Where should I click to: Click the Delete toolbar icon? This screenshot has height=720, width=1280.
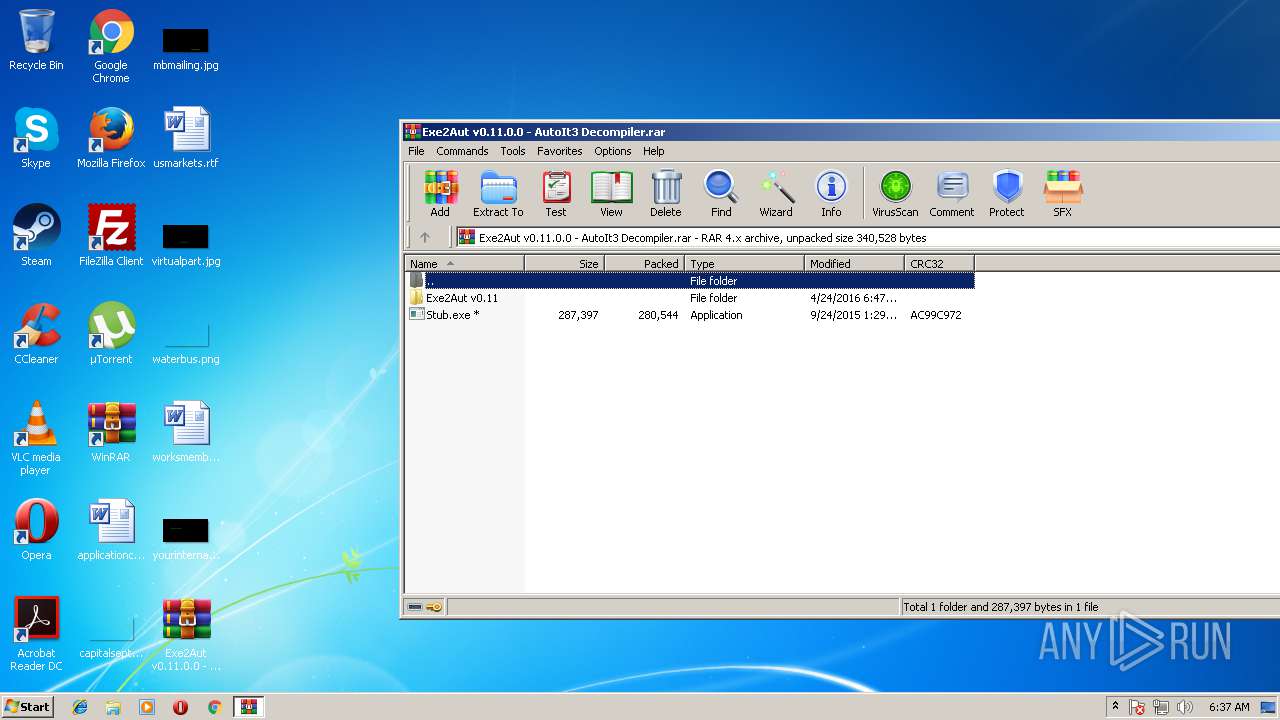coord(666,193)
